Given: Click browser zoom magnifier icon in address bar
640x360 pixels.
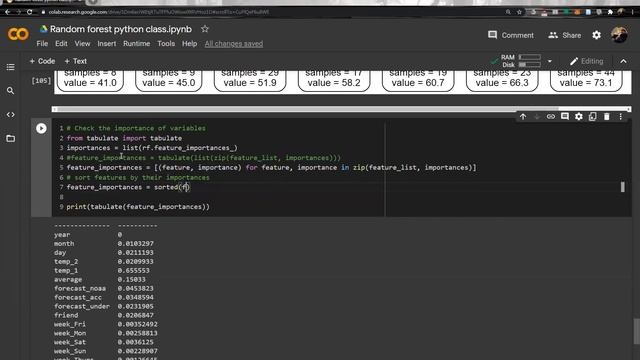Looking at the screenshot, I should [508, 12].
